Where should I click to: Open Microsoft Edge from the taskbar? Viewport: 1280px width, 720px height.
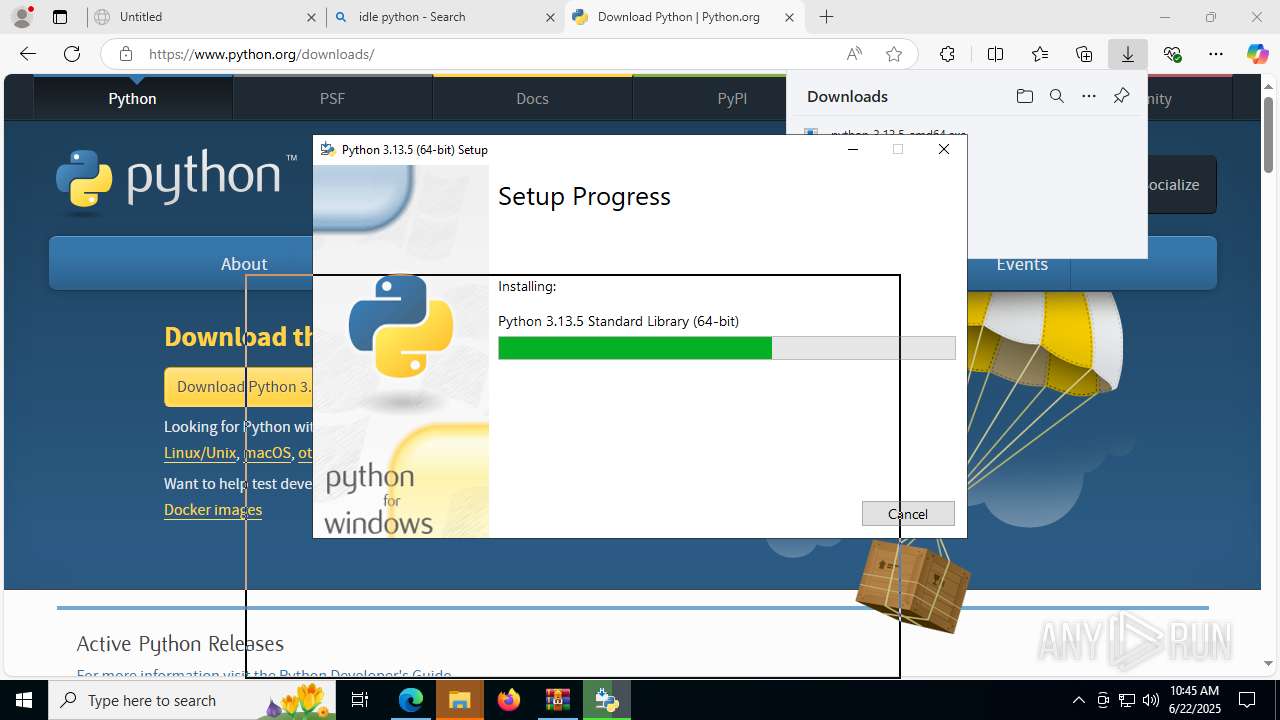pos(411,700)
